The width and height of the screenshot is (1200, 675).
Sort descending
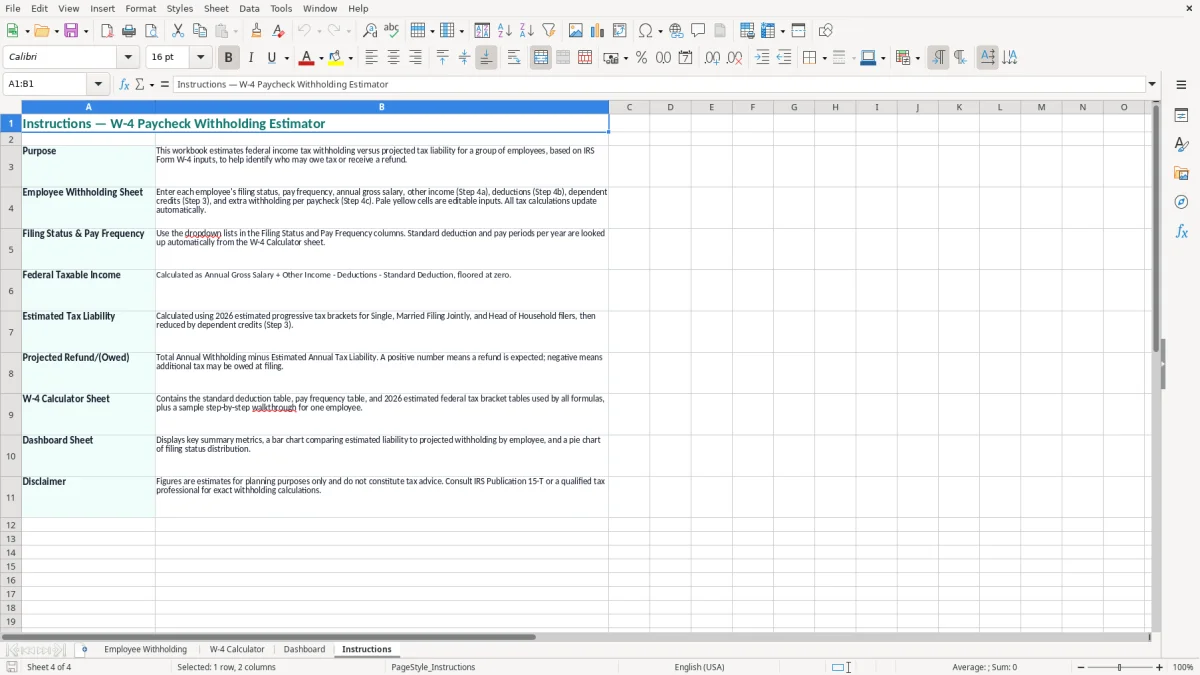click(x=526, y=31)
